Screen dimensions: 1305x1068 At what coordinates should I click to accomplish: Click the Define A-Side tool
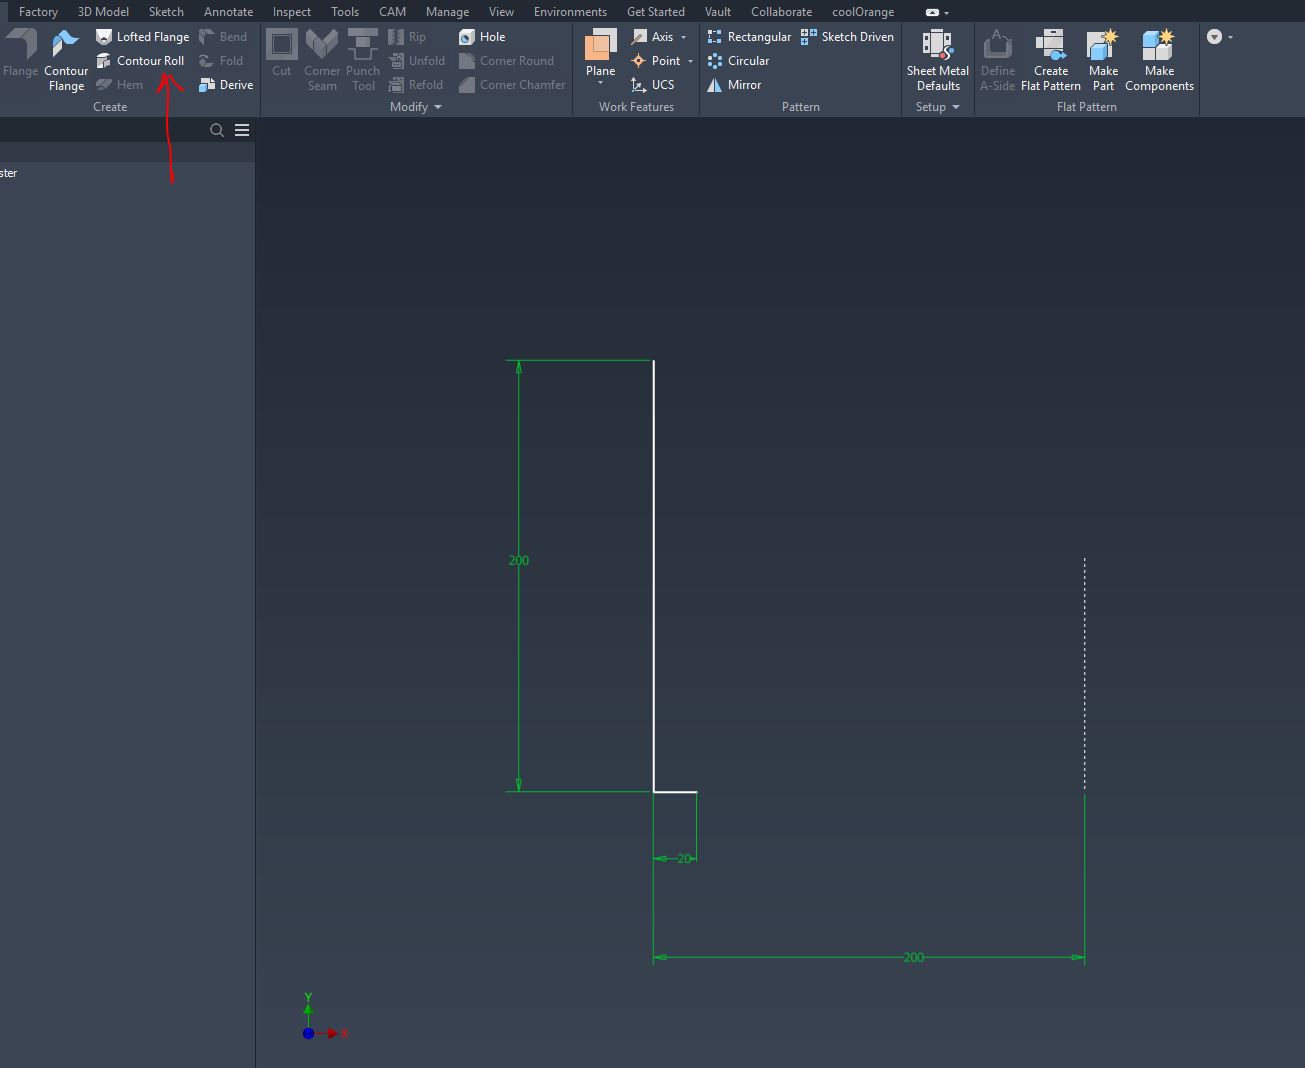pyautogui.click(x=997, y=60)
